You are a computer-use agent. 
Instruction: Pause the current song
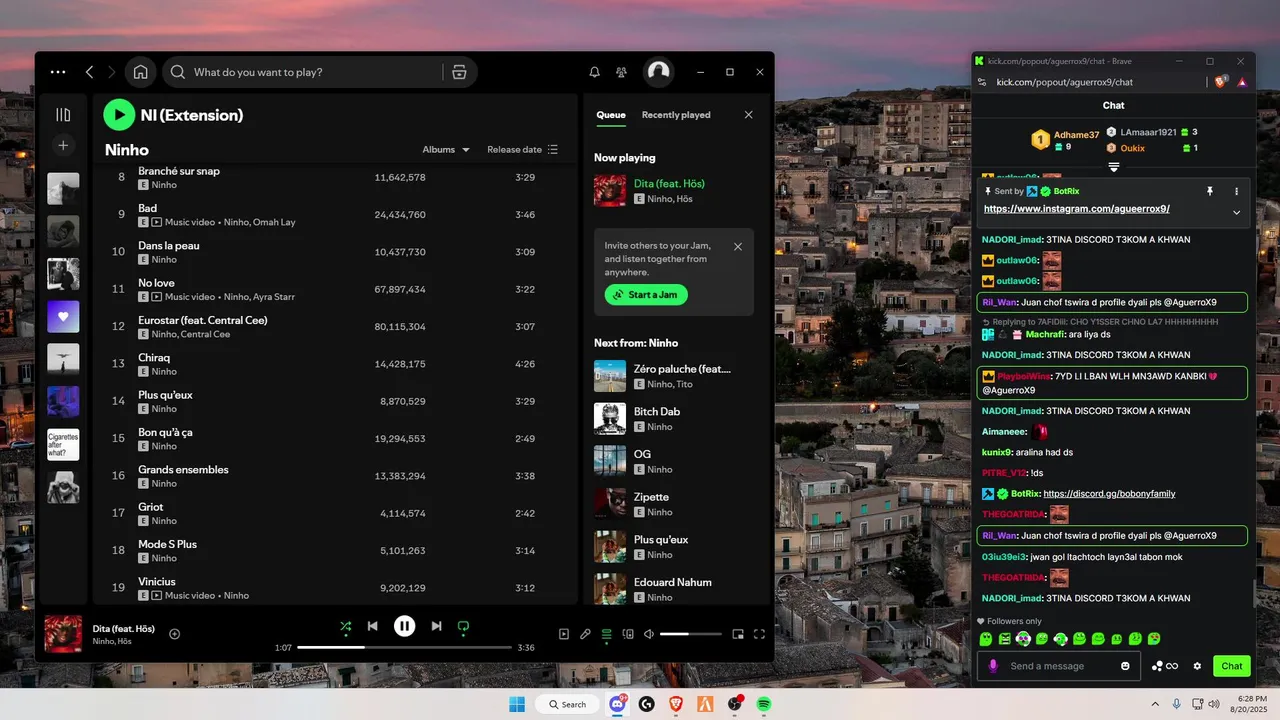pos(404,626)
